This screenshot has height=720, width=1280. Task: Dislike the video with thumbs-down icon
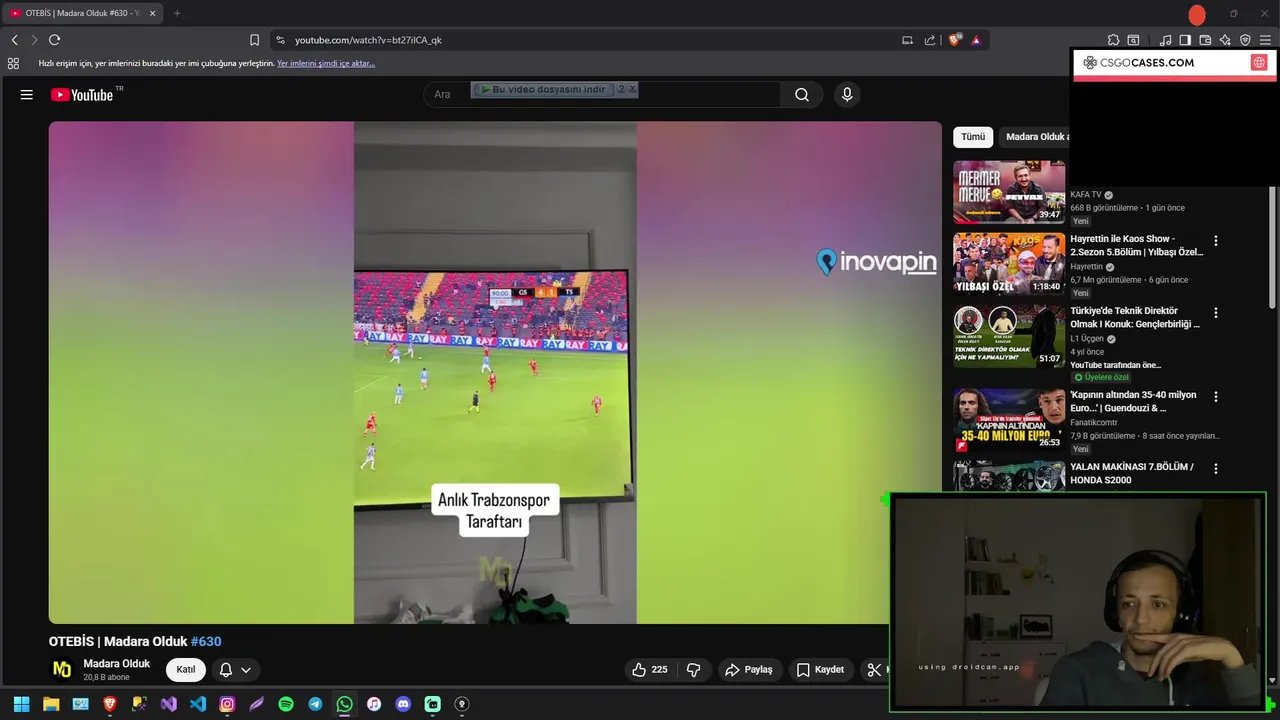pos(693,670)
